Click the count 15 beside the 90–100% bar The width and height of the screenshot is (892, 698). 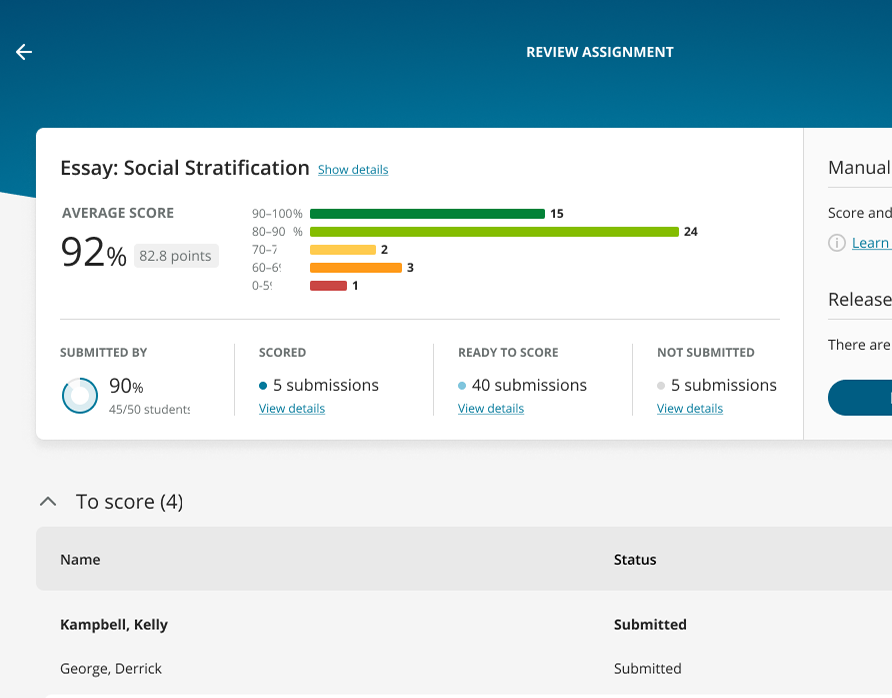click(x=557, y=214)
